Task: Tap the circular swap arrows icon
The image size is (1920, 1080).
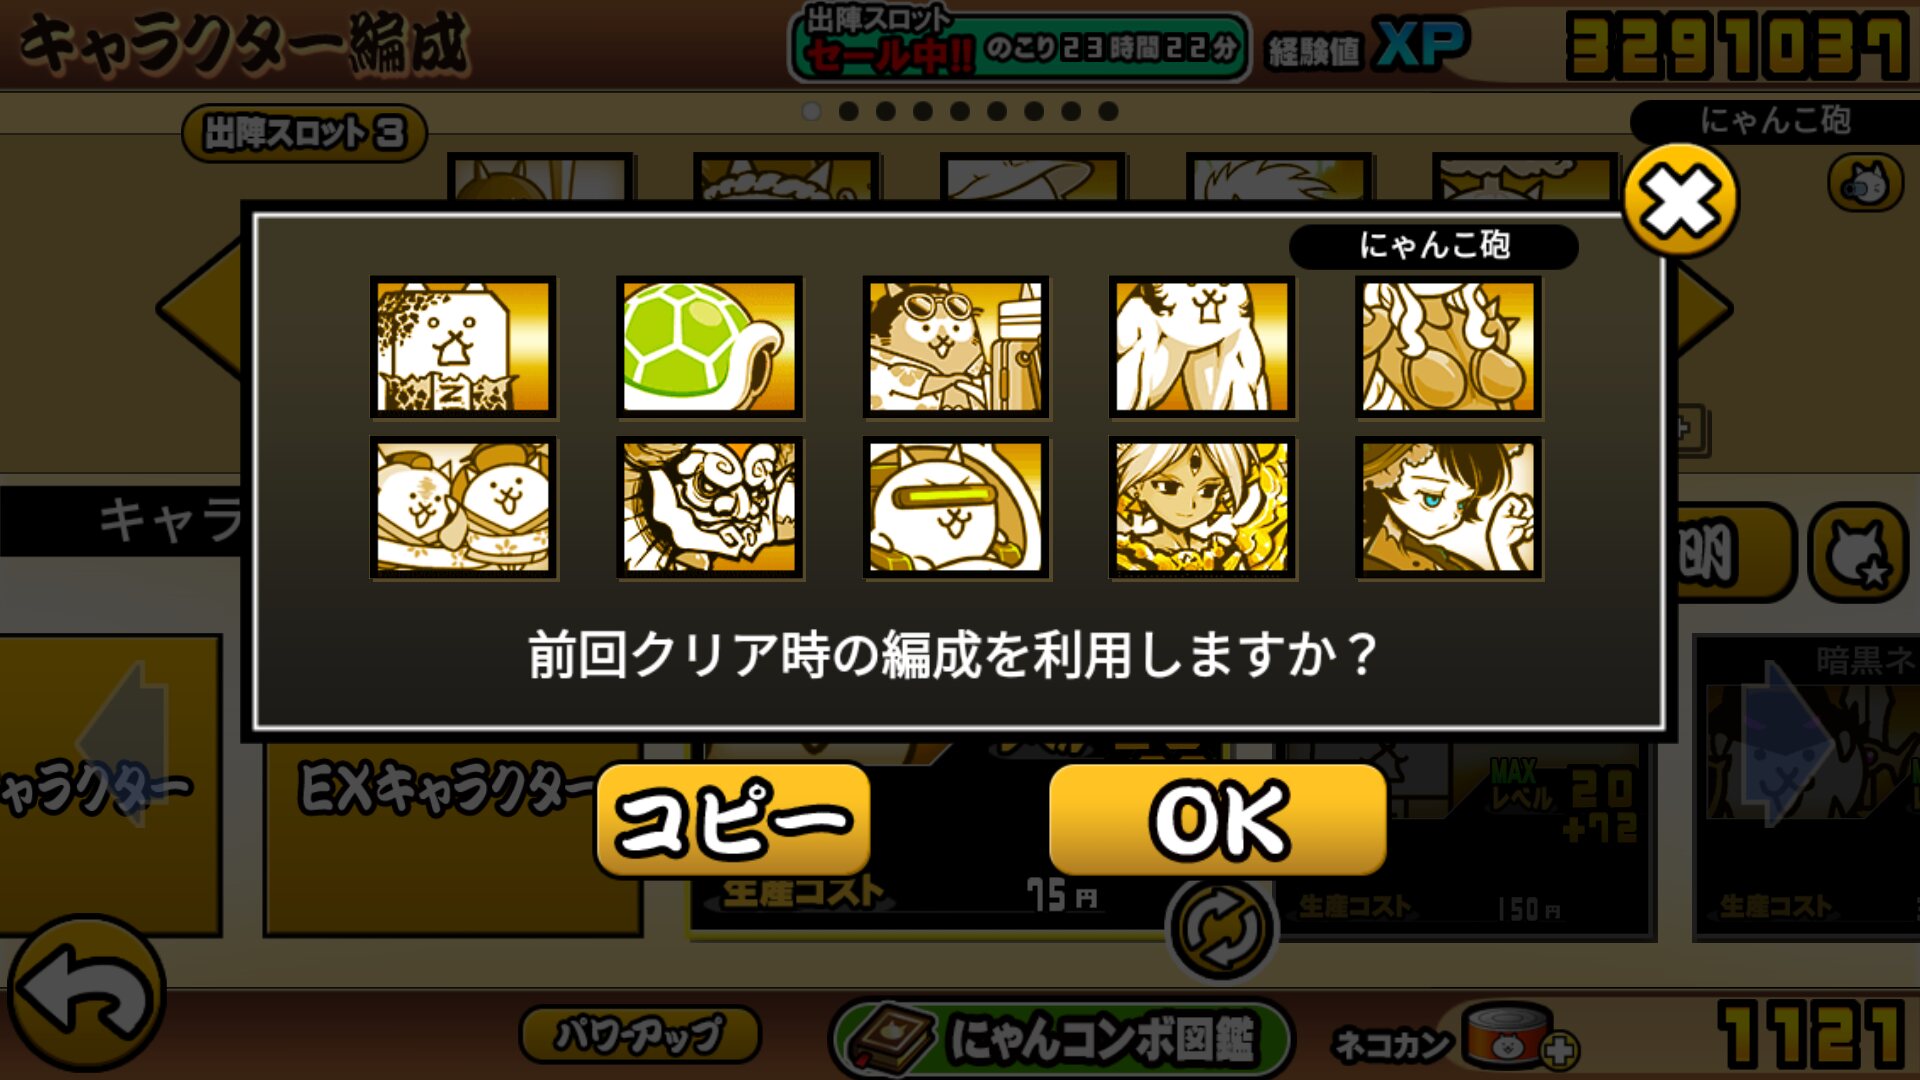Action: (x=1222, y=928)
